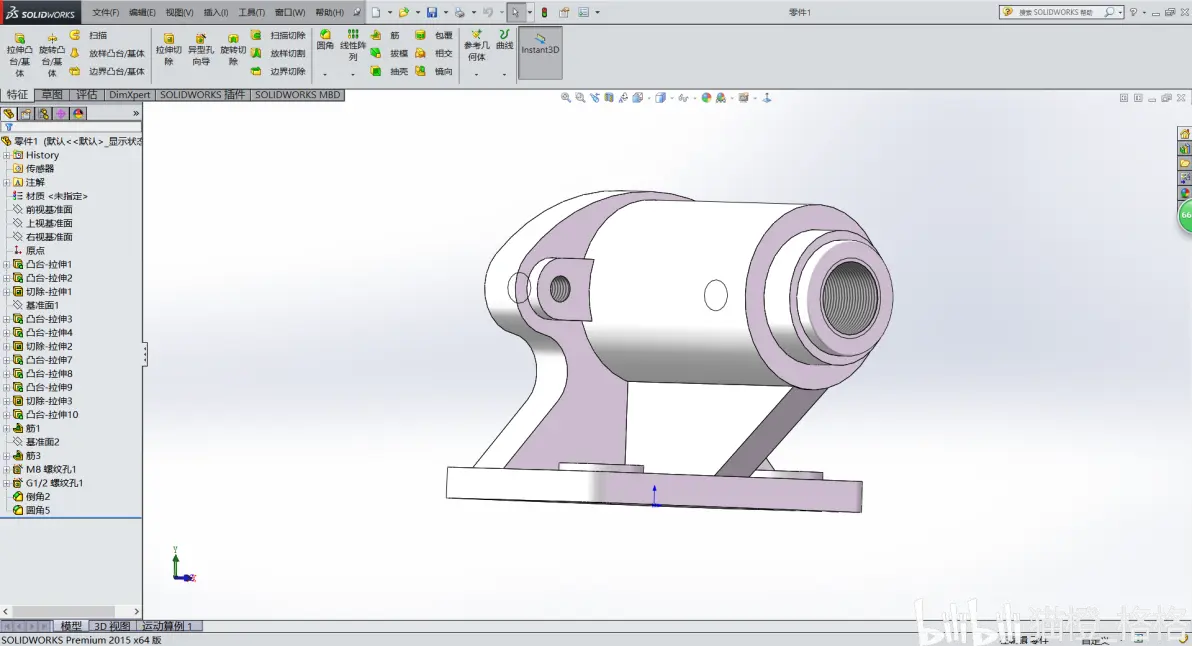Open the 异型孔向导 hole wizard
The width and height of the screenshot is (1192, 646).
pos(201,49)
